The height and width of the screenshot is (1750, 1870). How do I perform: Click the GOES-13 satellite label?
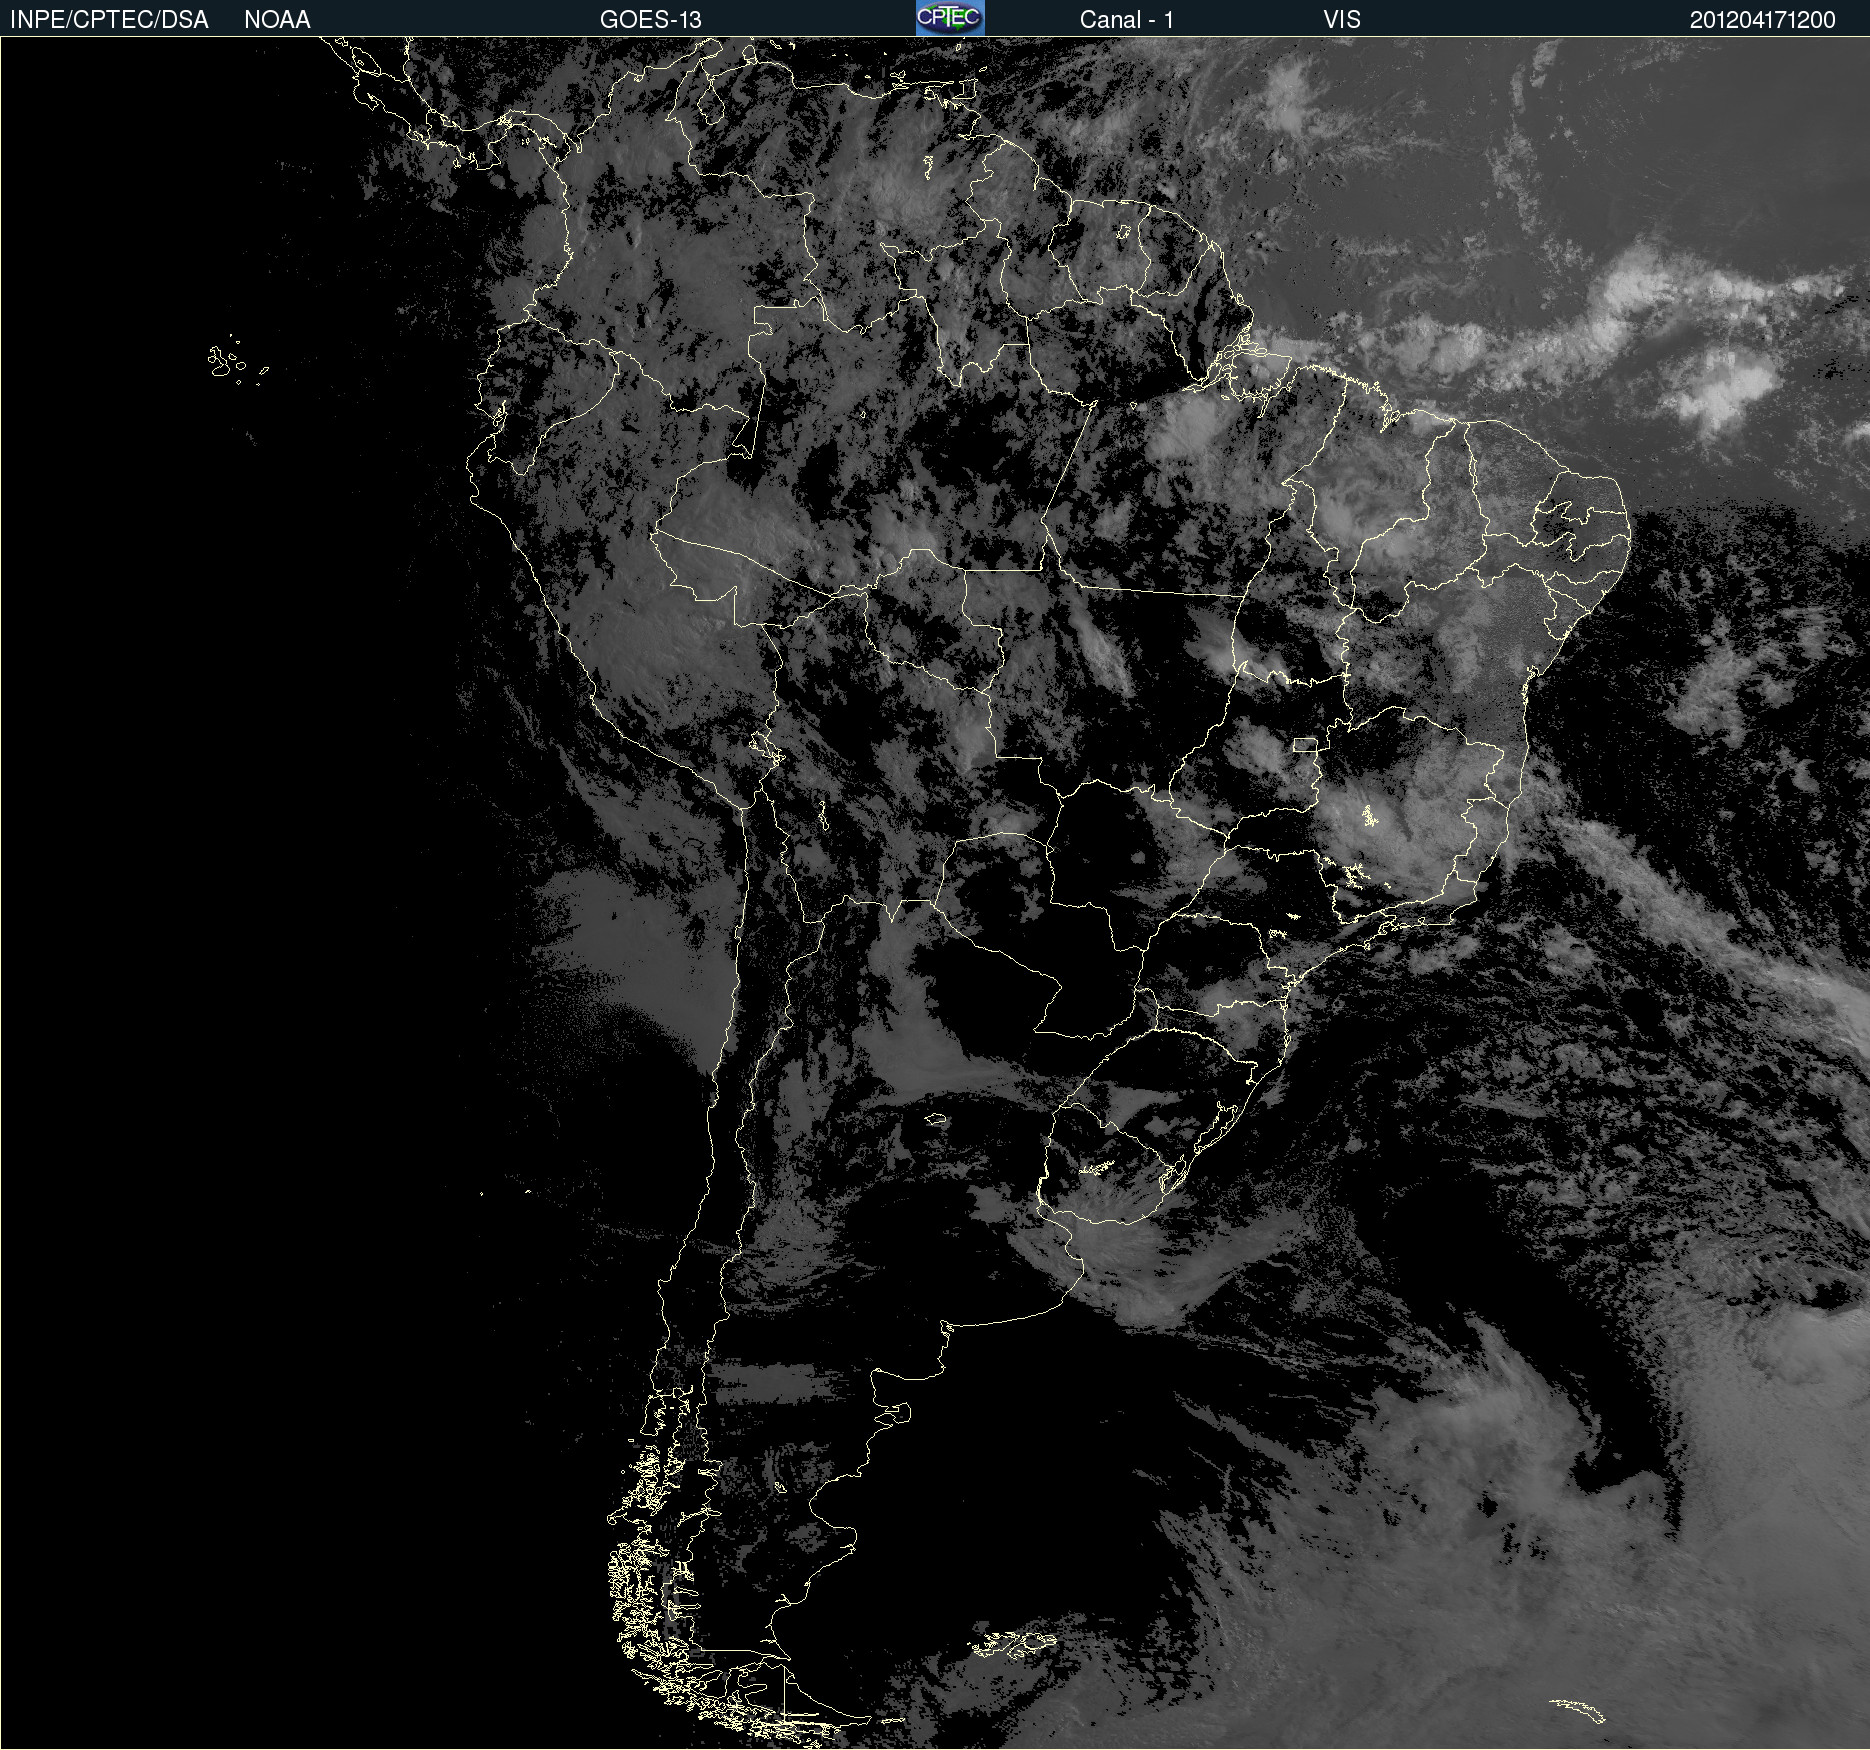[x=651, y=20]
